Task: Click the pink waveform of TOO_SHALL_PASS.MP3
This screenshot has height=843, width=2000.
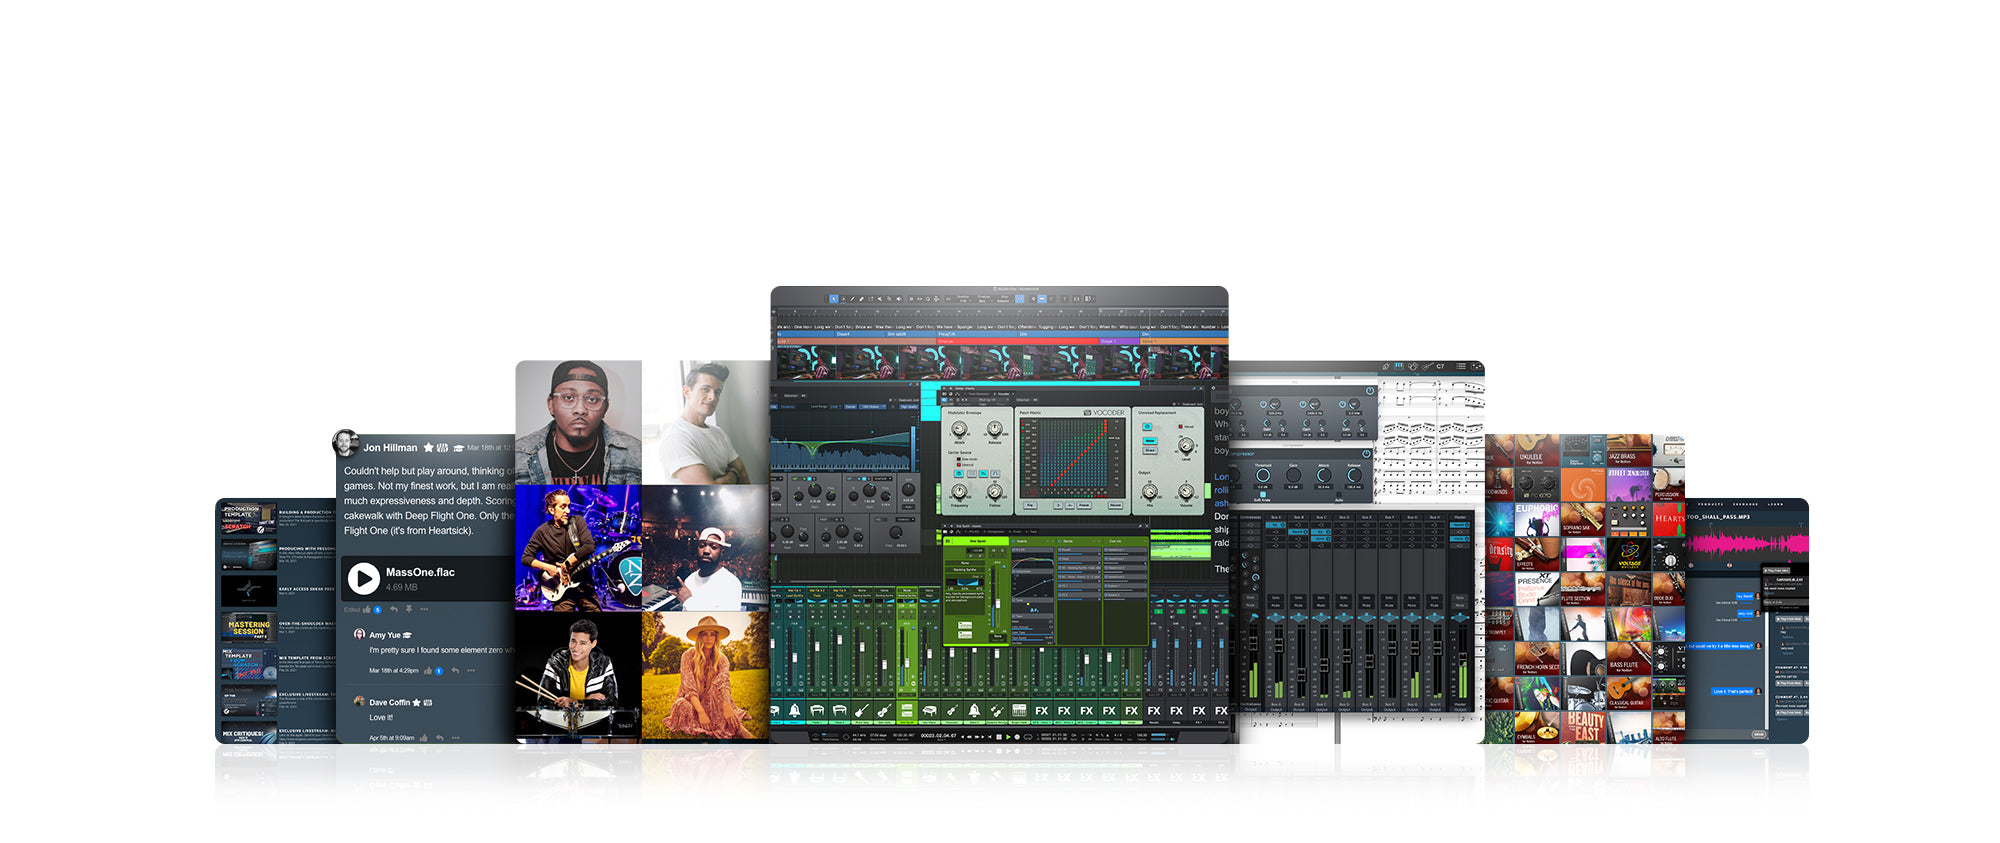Action: [x=1748, y=544]
